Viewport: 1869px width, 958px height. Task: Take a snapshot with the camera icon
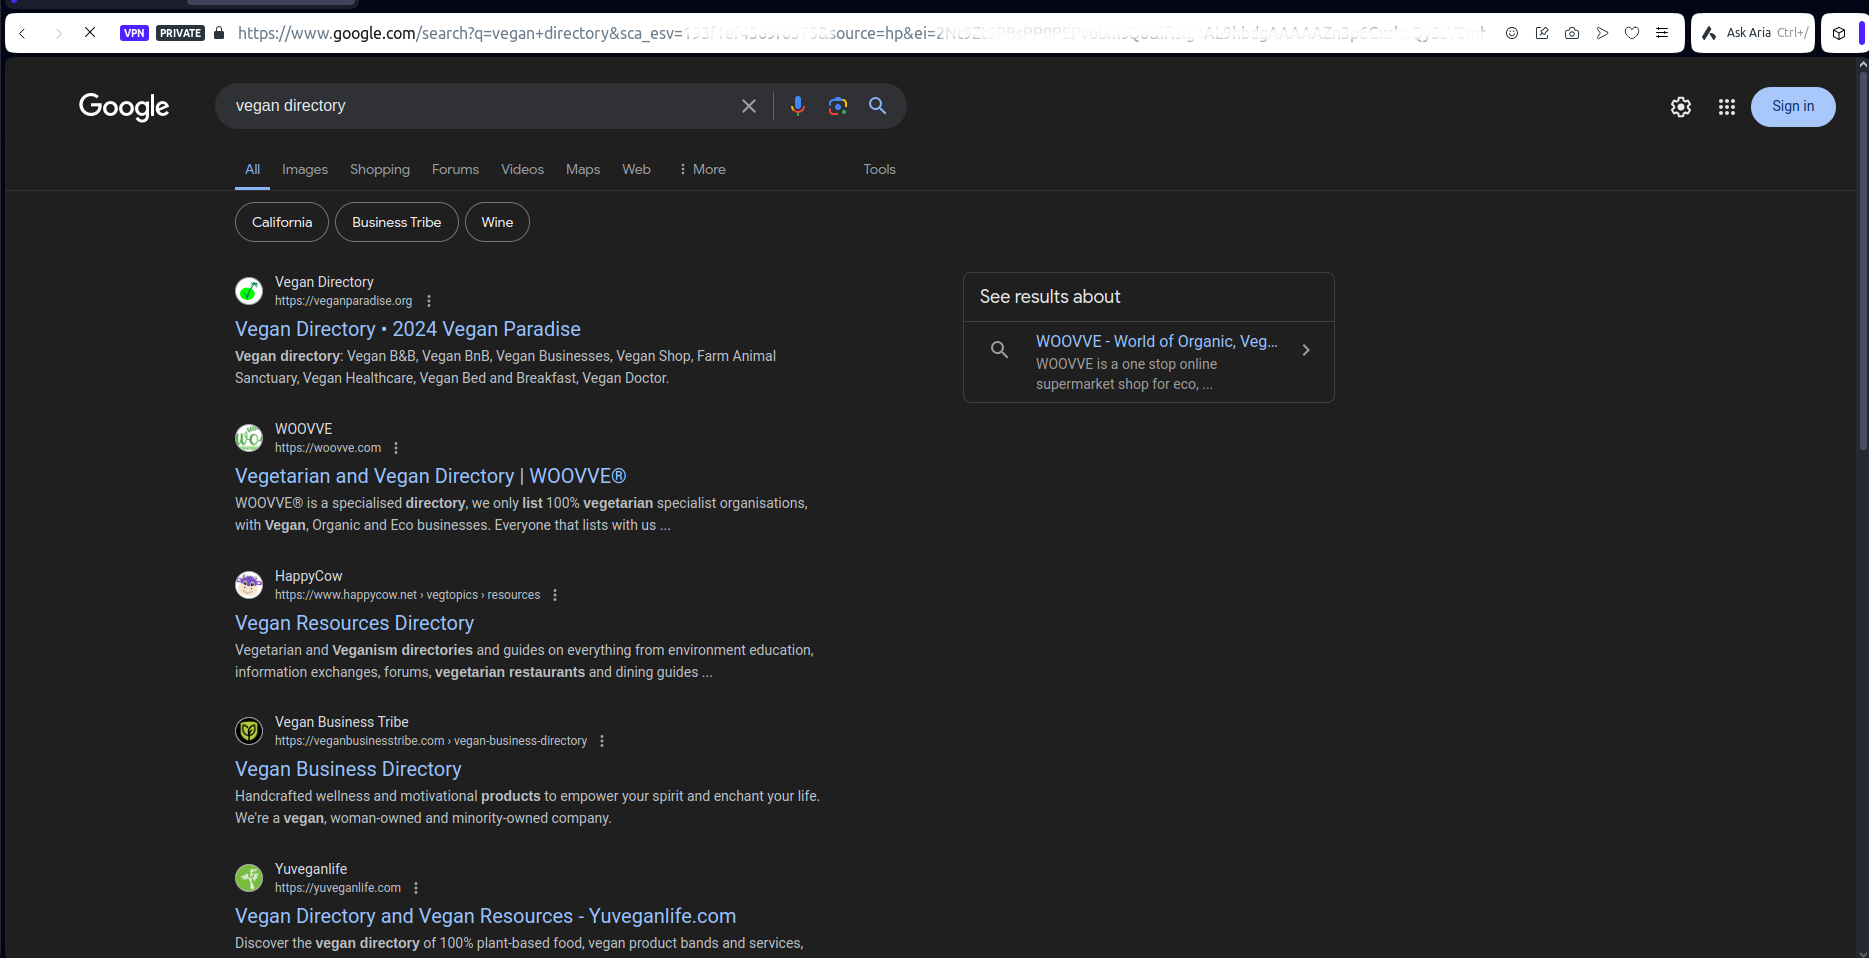pos(1572,33)
